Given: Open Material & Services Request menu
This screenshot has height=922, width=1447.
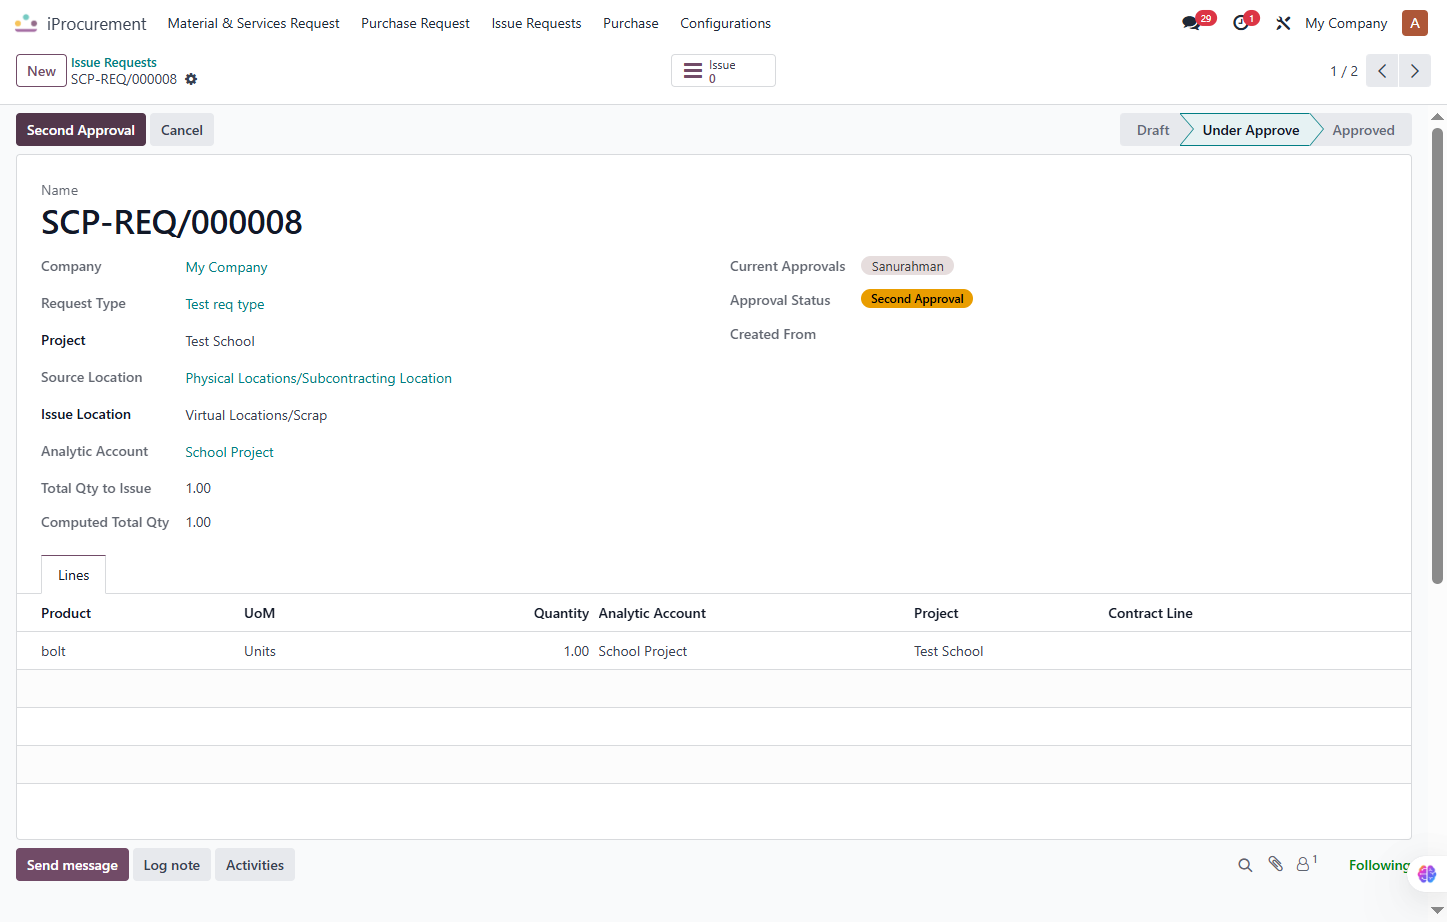Looking at the screenshot, I should pyautogui.click(x=253, y=23).
